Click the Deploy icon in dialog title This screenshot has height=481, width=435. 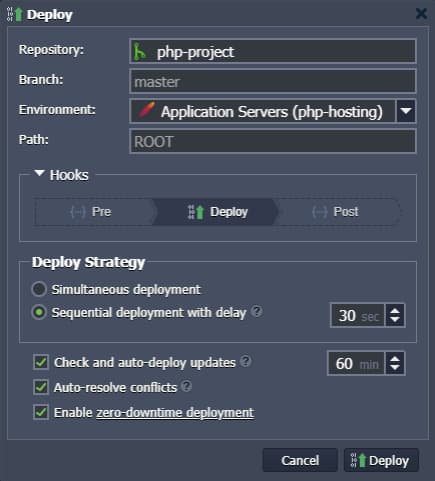(x=15, y=14)
